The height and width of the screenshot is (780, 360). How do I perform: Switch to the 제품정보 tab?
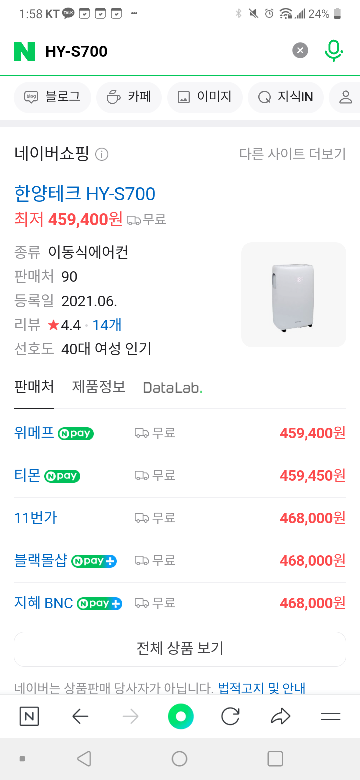click(x=98, y=387)
